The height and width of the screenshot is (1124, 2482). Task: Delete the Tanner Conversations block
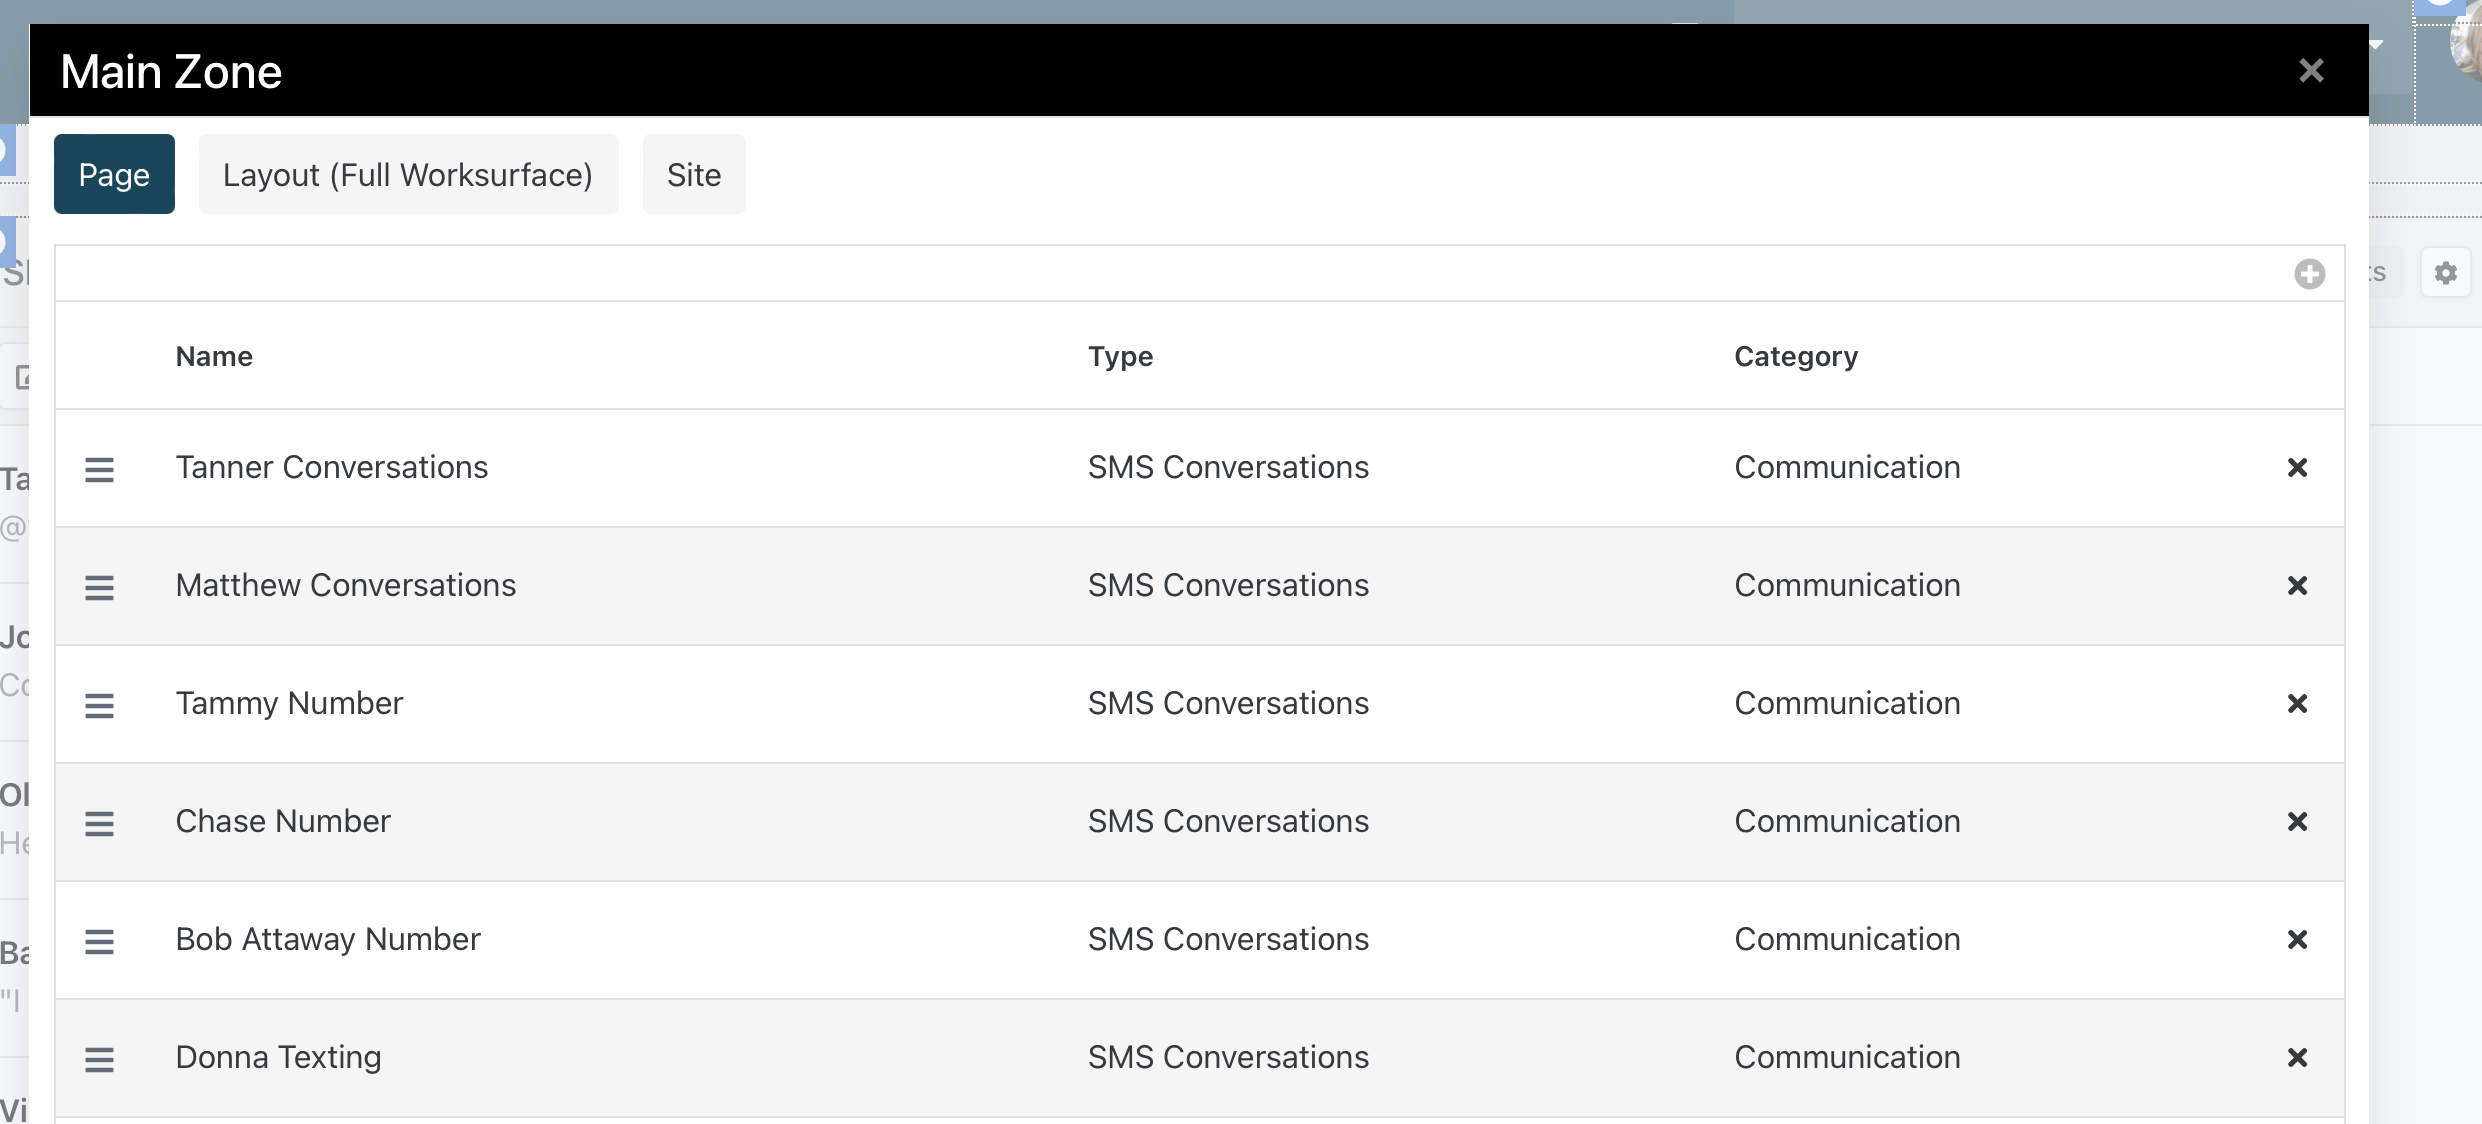(2297, 468)
